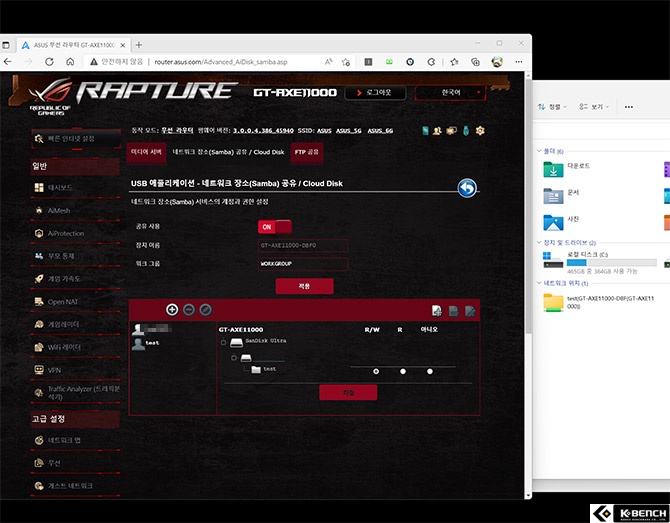Click the remove account minus icon

pos(189,310)
